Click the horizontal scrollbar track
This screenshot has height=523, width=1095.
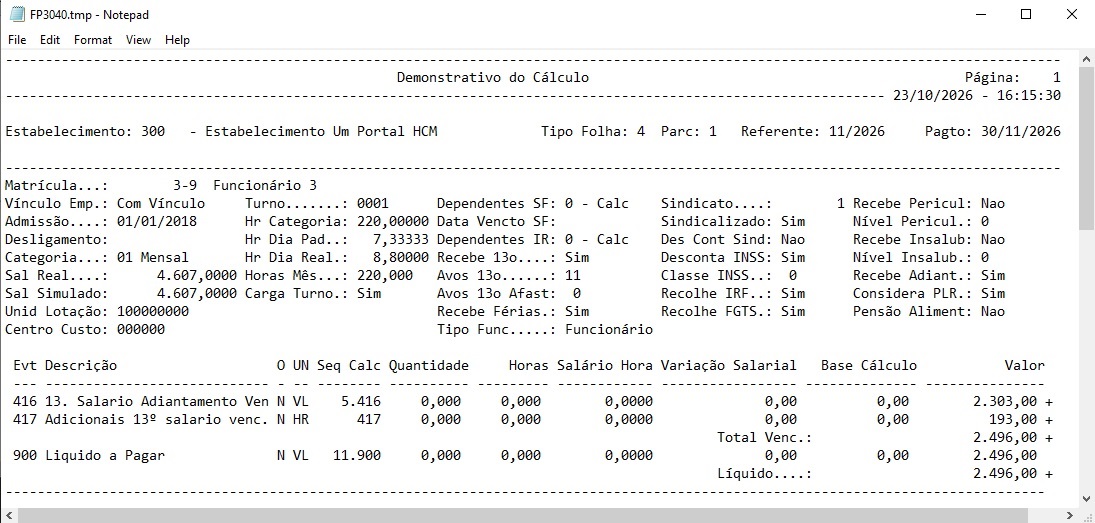tap(539, 515)
